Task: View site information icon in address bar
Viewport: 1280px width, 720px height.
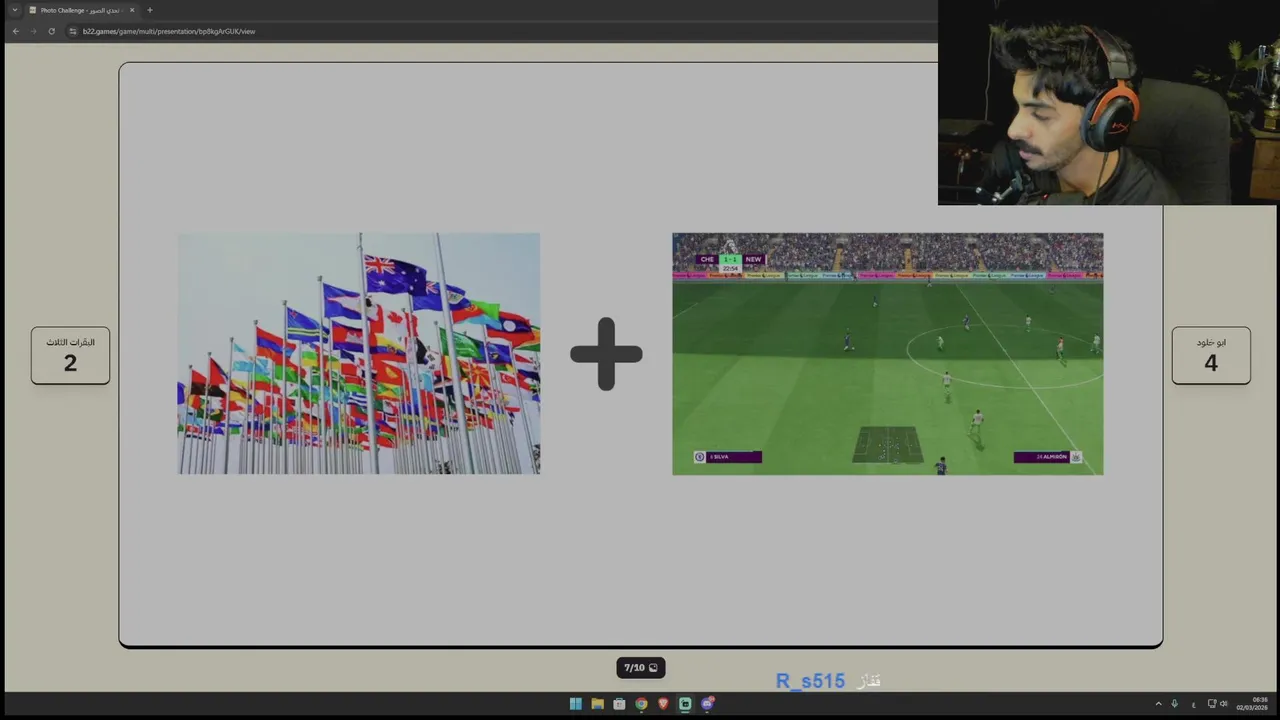Action: point(73,31)
